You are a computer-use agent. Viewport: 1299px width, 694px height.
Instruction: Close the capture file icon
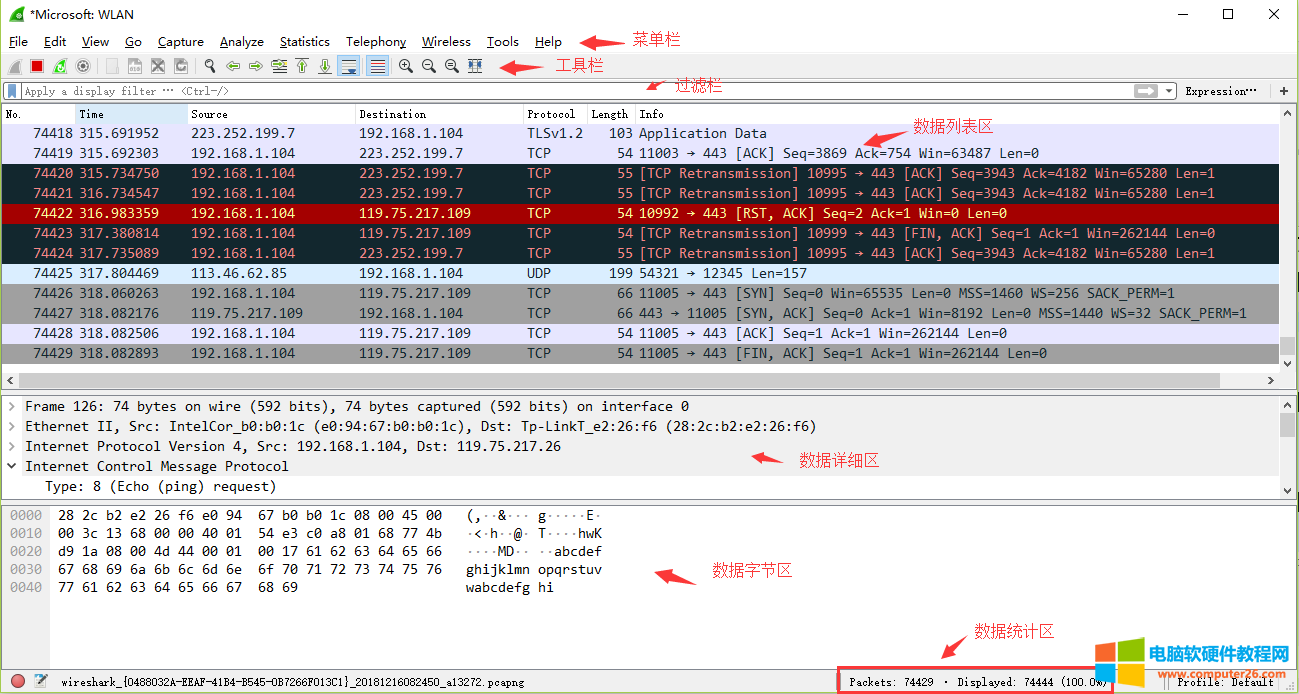pyautogui.click(x=158, y=66)
